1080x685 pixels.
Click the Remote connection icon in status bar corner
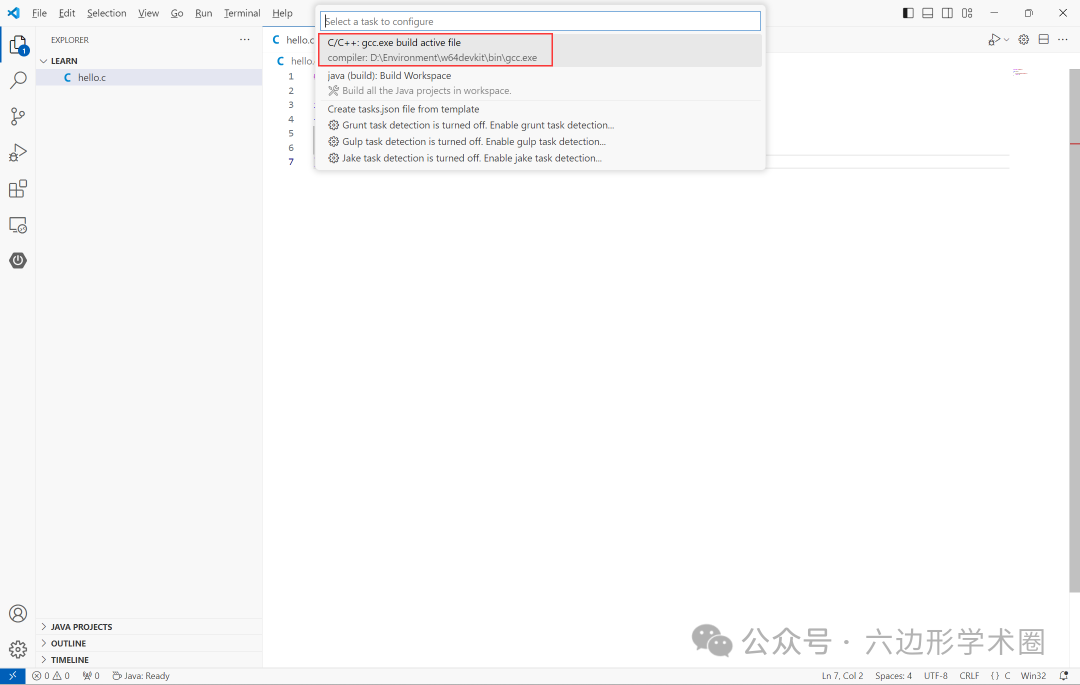(x=12, y=675)
